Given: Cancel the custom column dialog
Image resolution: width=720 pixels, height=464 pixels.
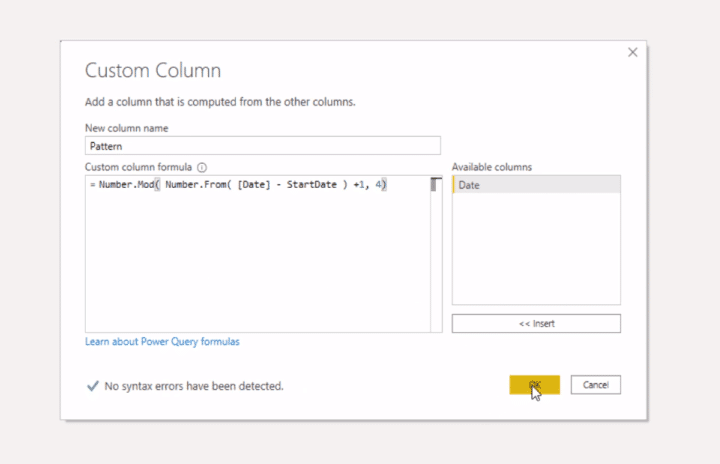Looking at the screenshot, I should pyautogui.click(x=596, y=385).
